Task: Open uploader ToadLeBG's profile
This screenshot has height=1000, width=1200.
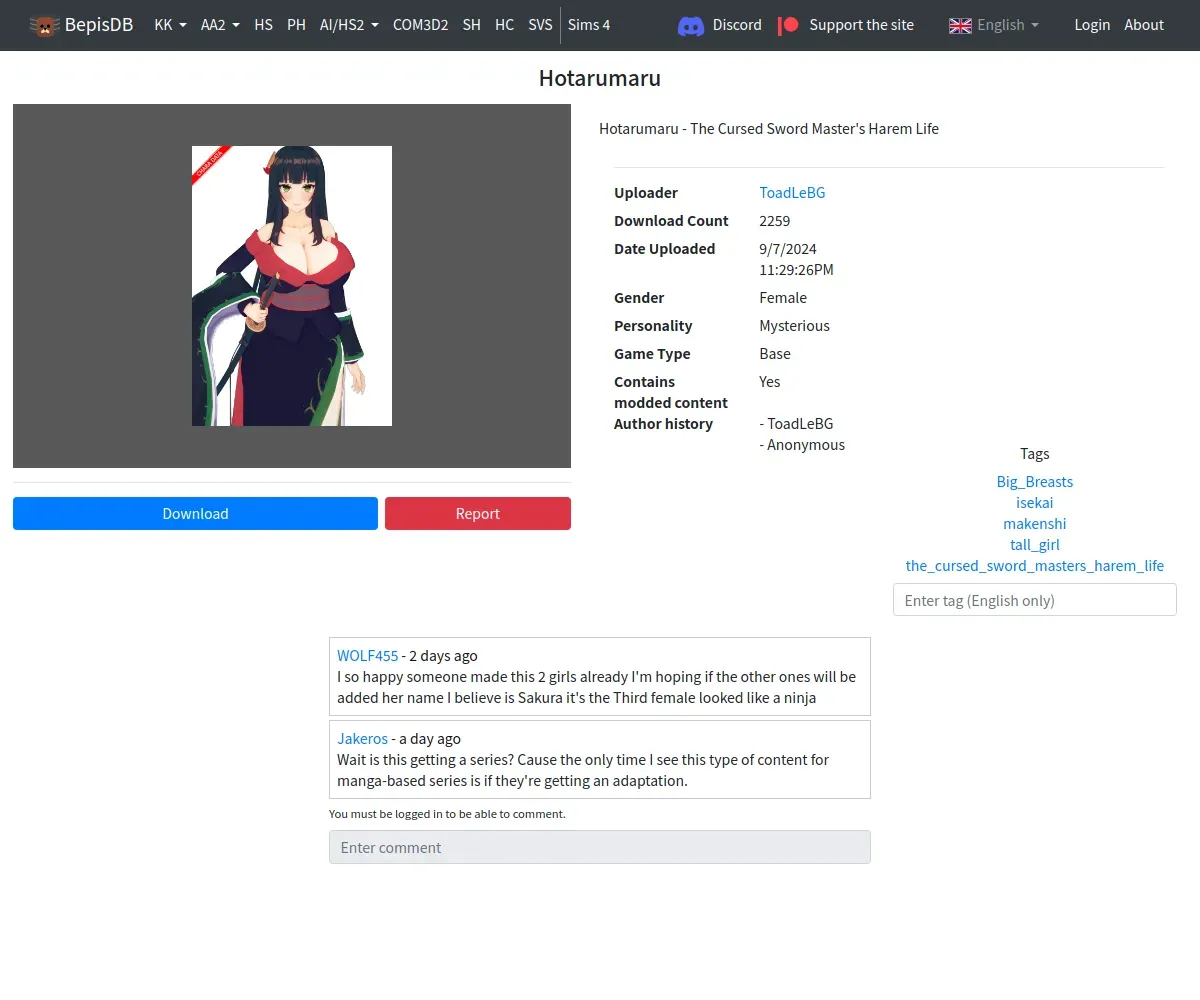Action: 792,193
